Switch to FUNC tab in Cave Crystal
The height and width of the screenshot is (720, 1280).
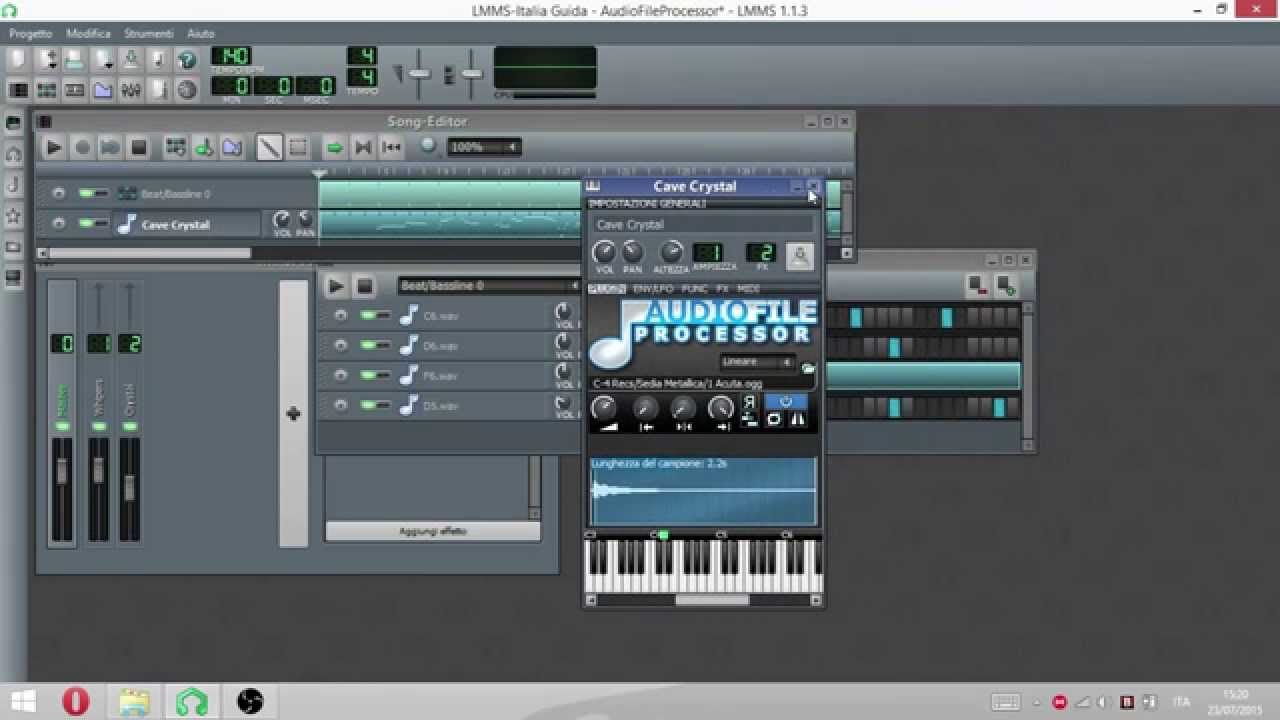click(x=694, y=289)
